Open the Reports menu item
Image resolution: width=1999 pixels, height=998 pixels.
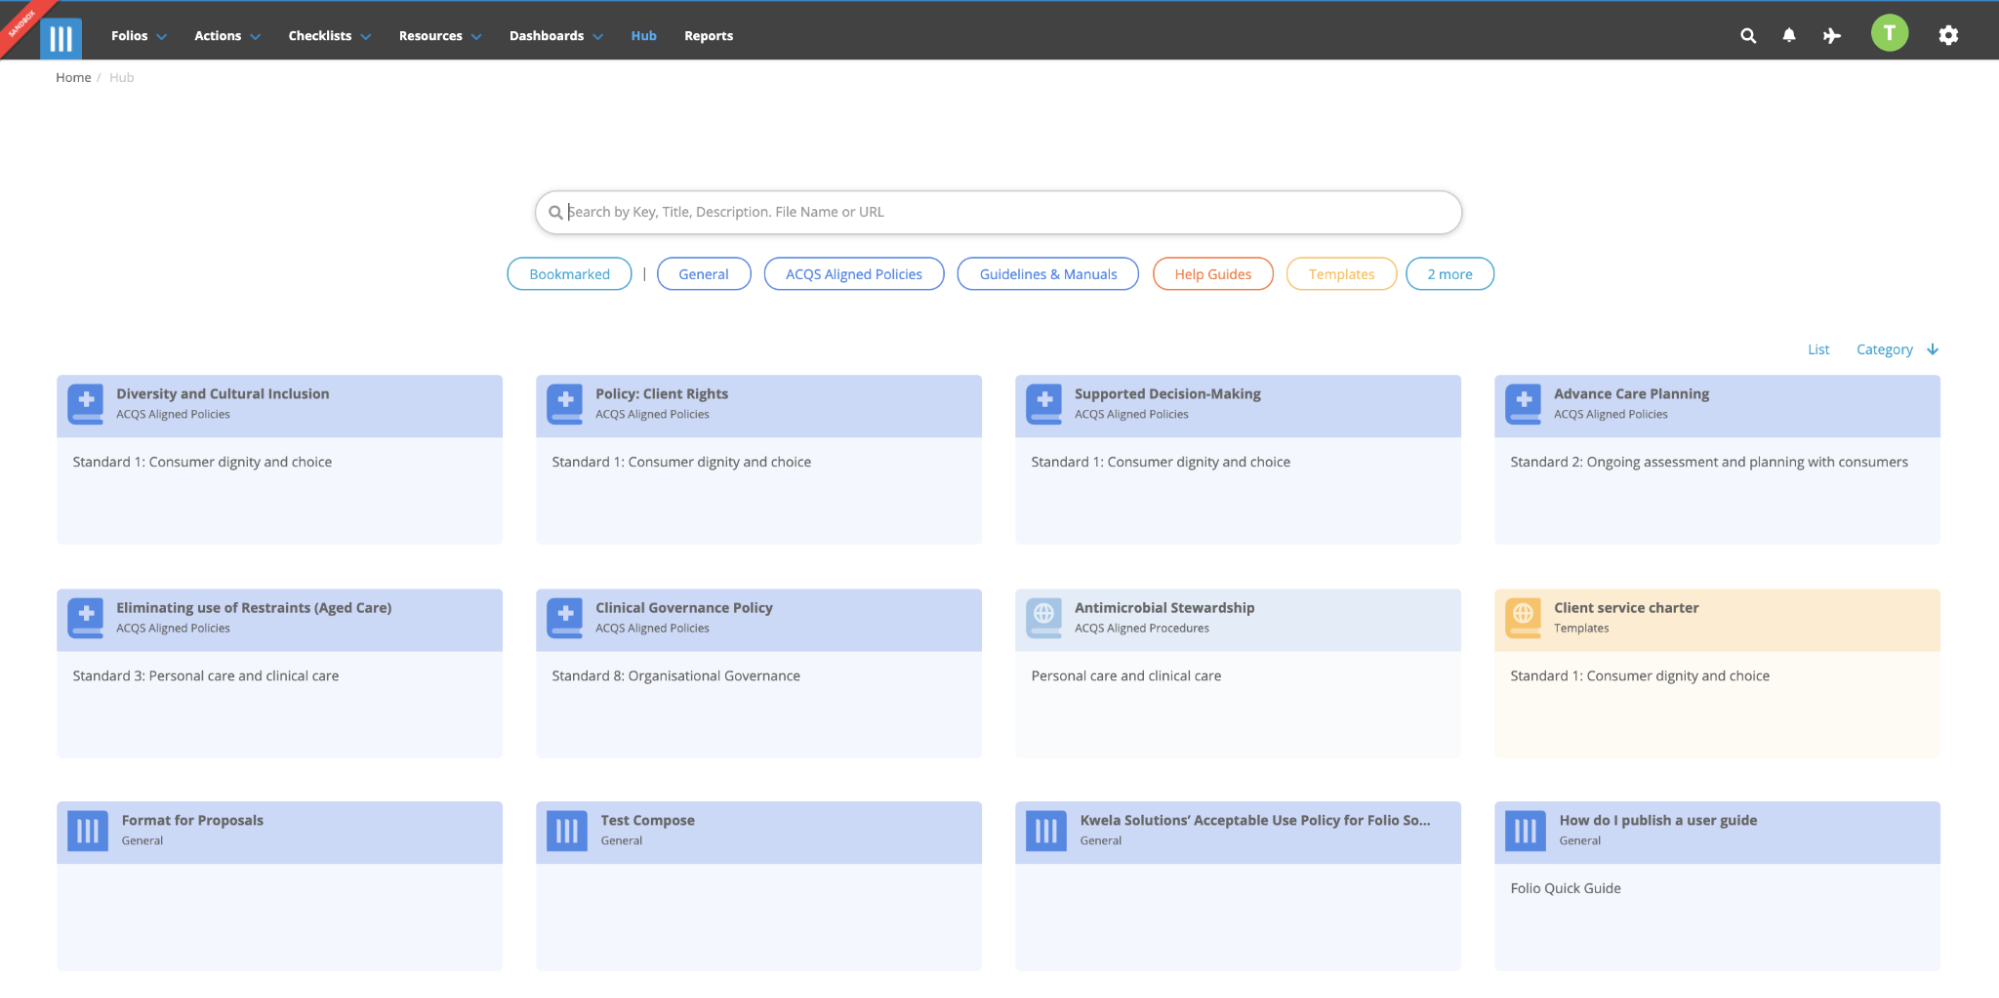click(x=708, y=35)
